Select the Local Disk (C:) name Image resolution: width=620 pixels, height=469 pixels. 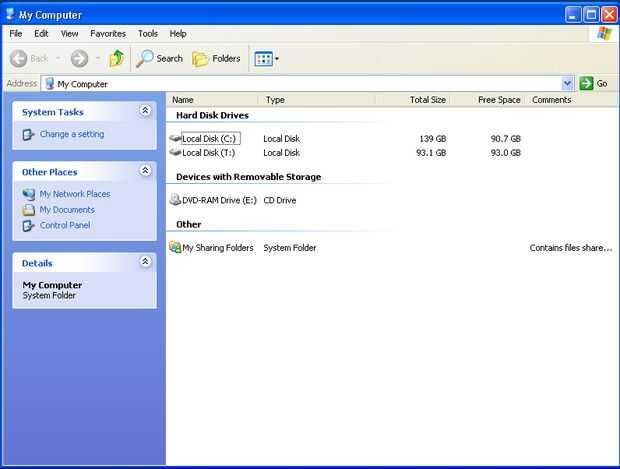click(209, 138)
